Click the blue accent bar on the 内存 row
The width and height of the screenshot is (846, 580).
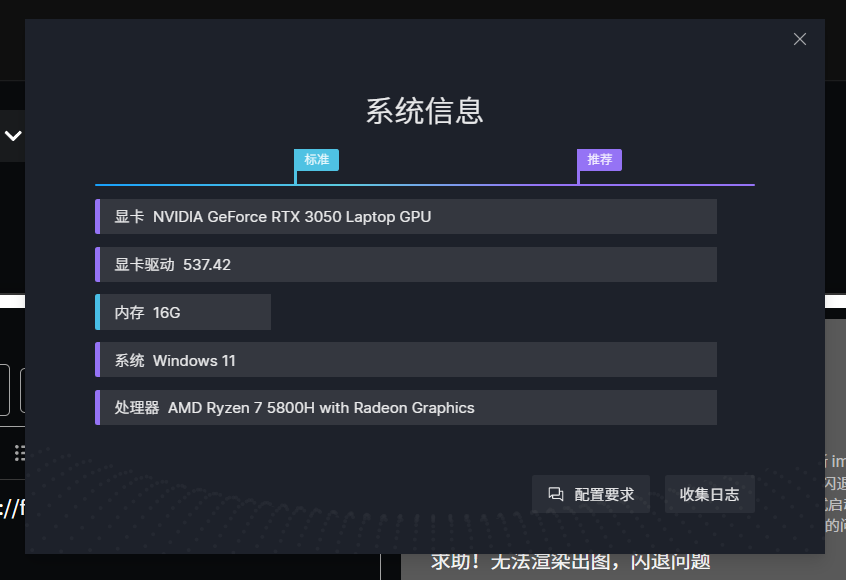coord(98,312)
